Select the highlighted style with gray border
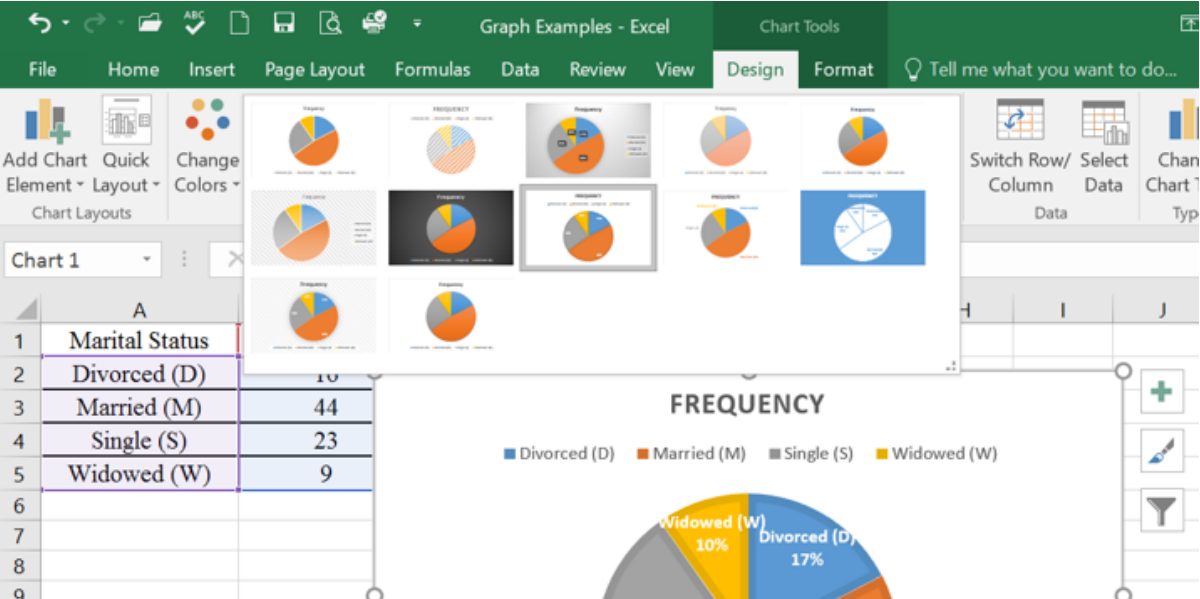 (x=588, y=228)
